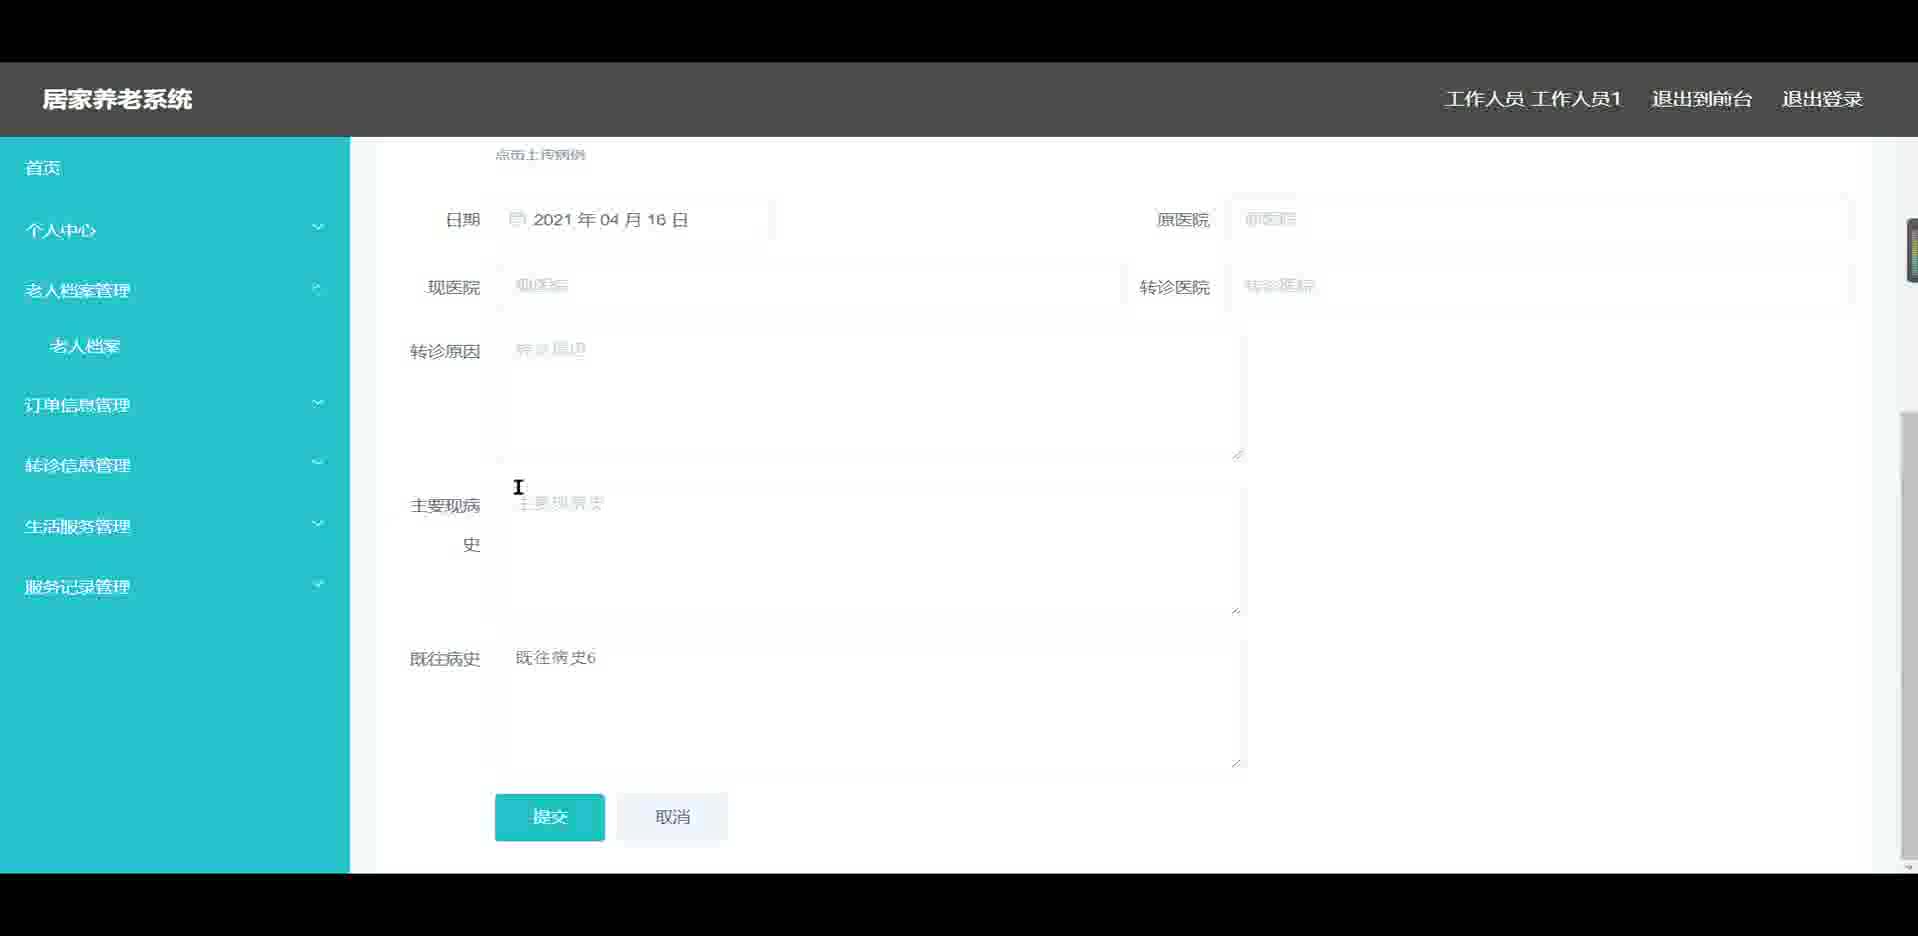Click the 个人中心 chevron arrow
The width and height of the screenshot is (1918, 936).
[318, 228]
